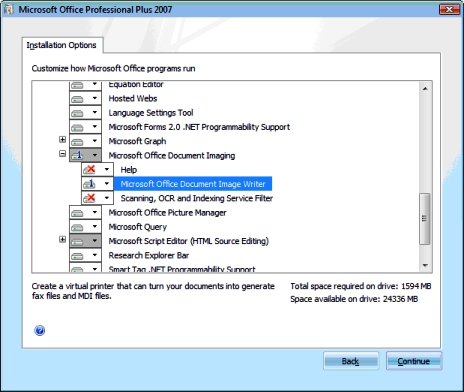Select the Microsoft Graph item
The width and height of the screenshot is (464, 392).
tap(137, 142)
